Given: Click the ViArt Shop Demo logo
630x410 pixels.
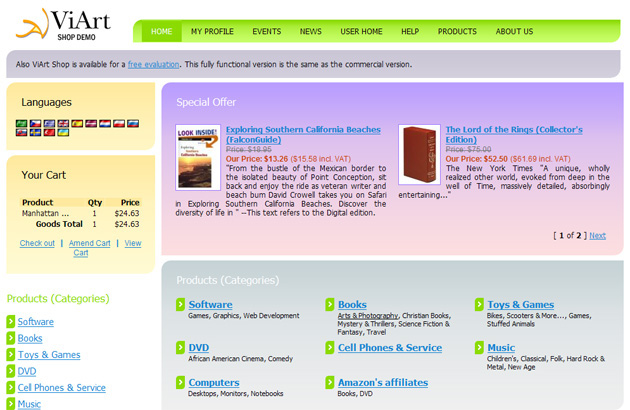Looking at the screenshot, I should 63,25.
